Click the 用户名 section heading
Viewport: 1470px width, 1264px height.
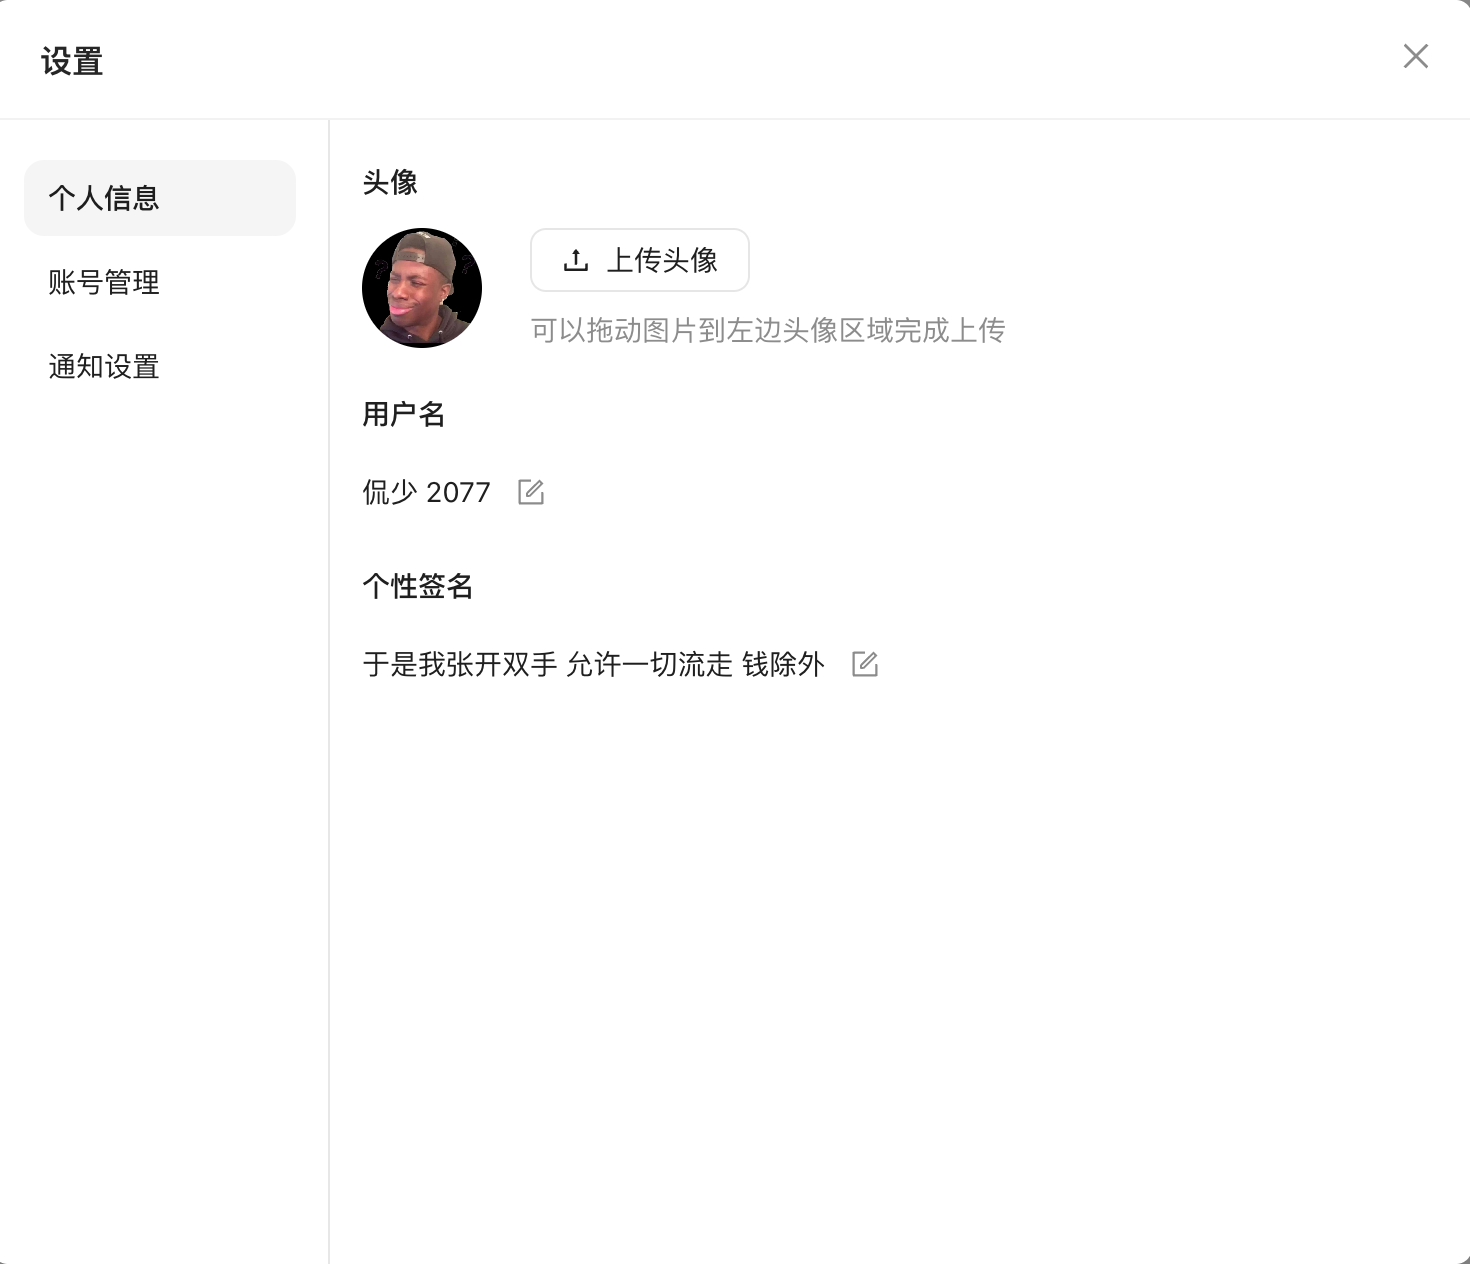click(x=404, y=414)
